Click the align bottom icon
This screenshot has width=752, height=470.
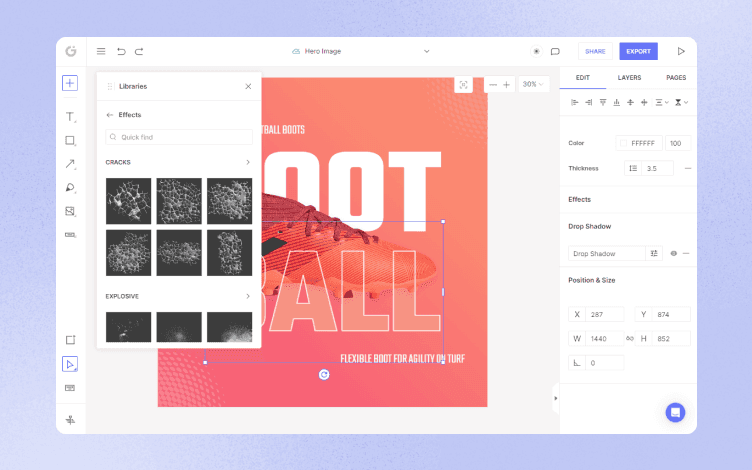click(x=616, y=102)
